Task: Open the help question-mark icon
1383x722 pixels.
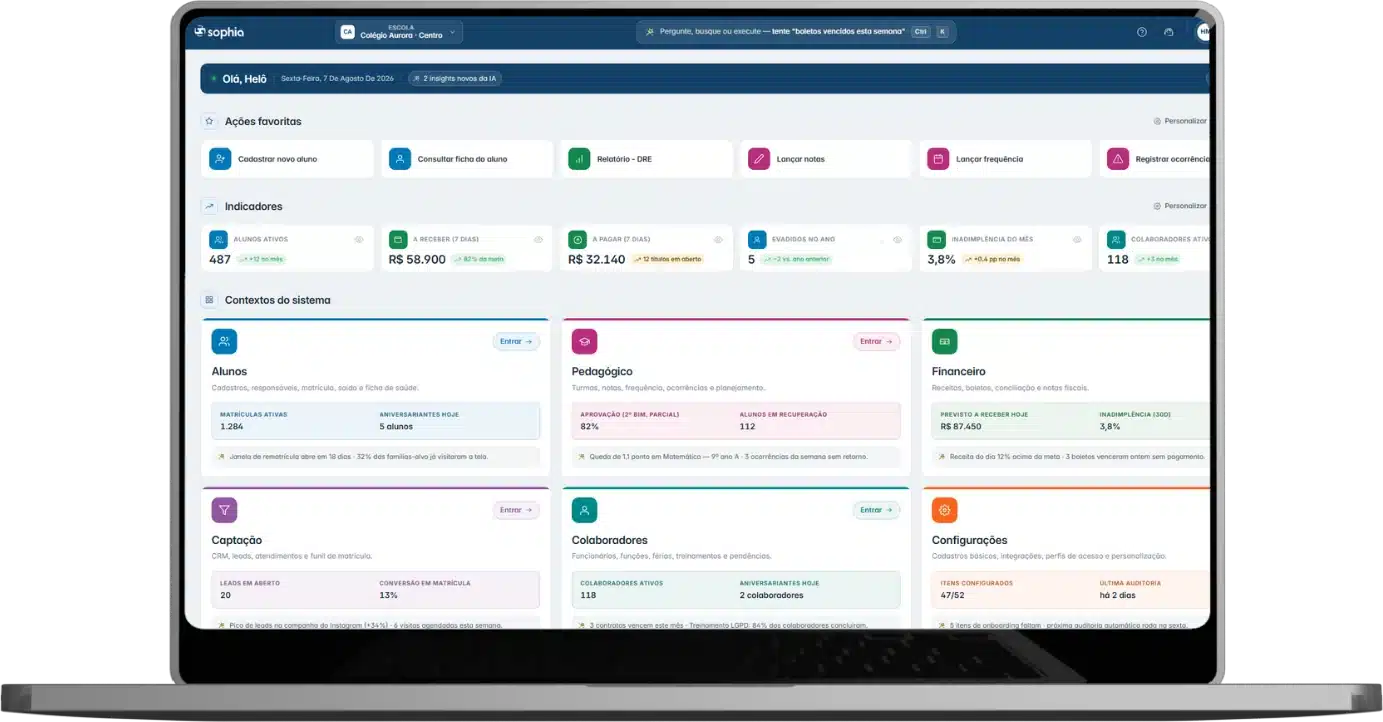Action: coord(1142,32)
